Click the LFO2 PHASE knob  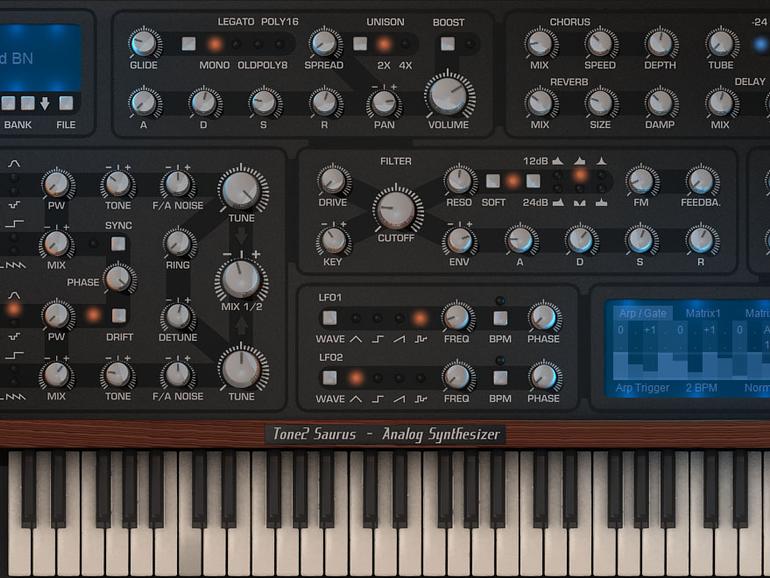coord(544,377)
